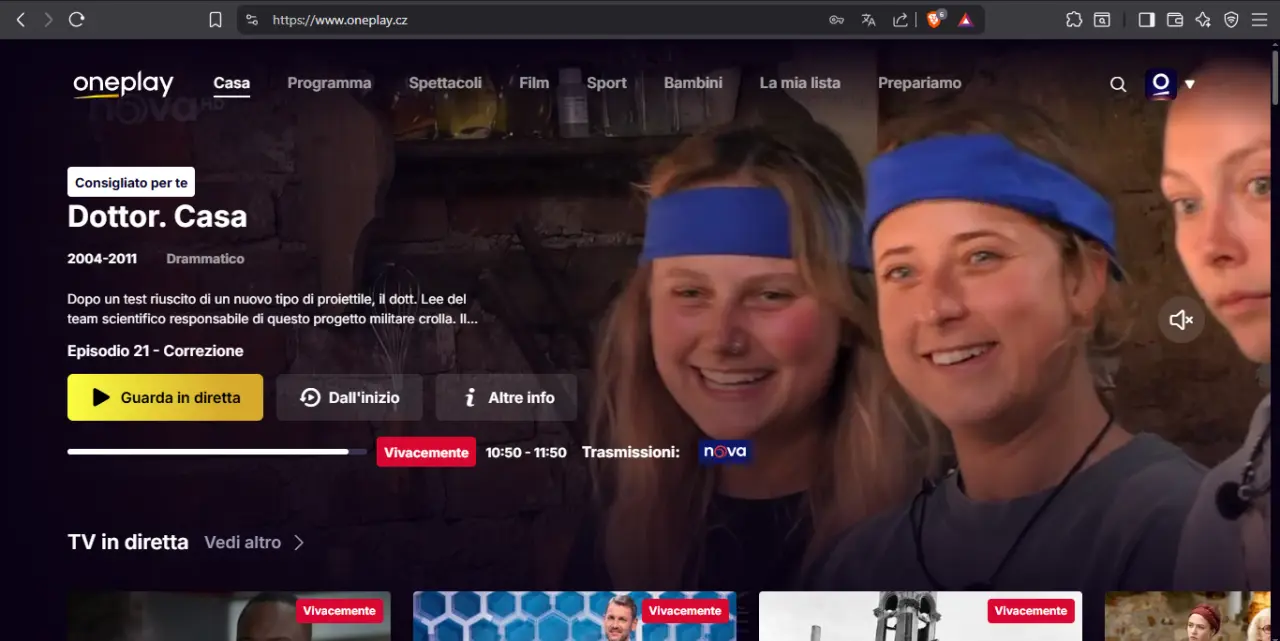Viewport: 1280px width, 641px height.
Task: Click the user profile avatar
Action: [x=1161, y=84]
